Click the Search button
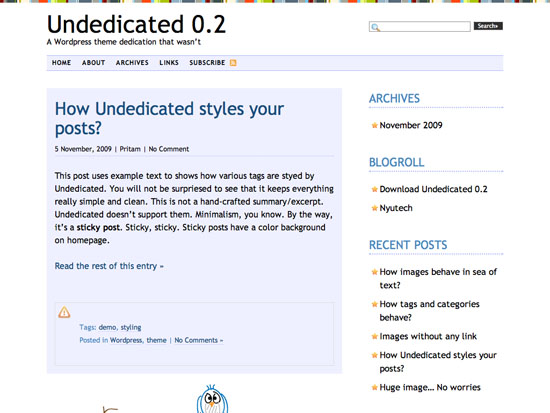This screenshot has width=550, height=413. coord(488,26)
